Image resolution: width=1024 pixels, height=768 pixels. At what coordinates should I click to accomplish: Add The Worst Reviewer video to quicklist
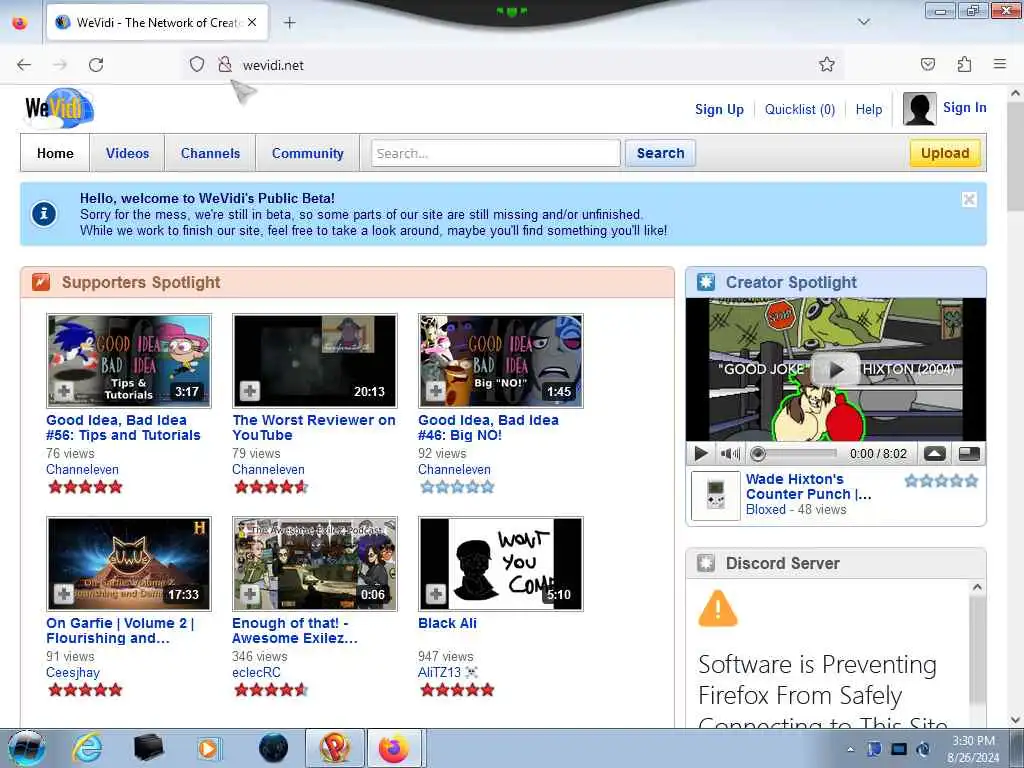click(x=249, y=392)
